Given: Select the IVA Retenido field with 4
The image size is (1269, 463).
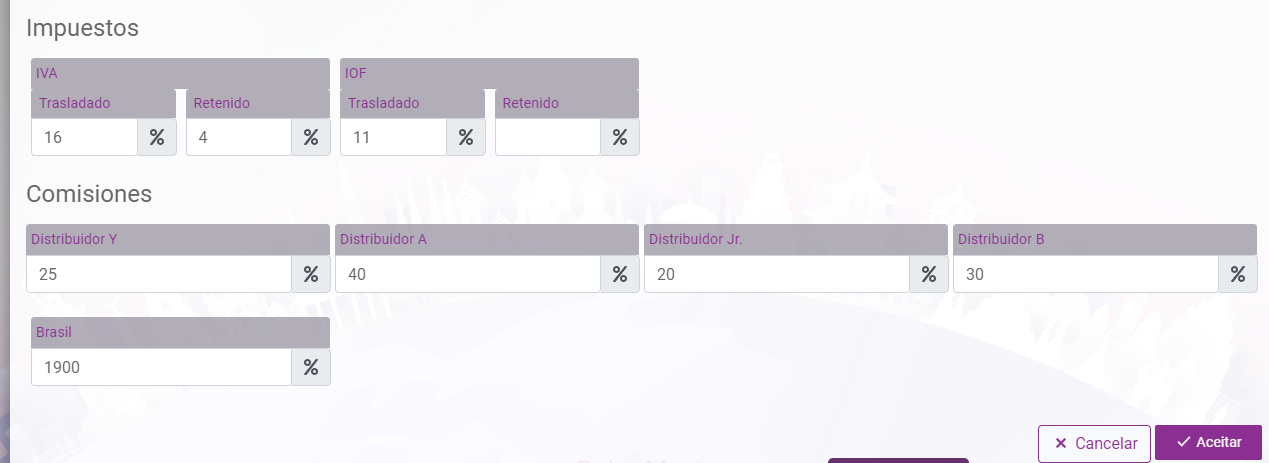Looking at the screenshot, I should [239, 137].
